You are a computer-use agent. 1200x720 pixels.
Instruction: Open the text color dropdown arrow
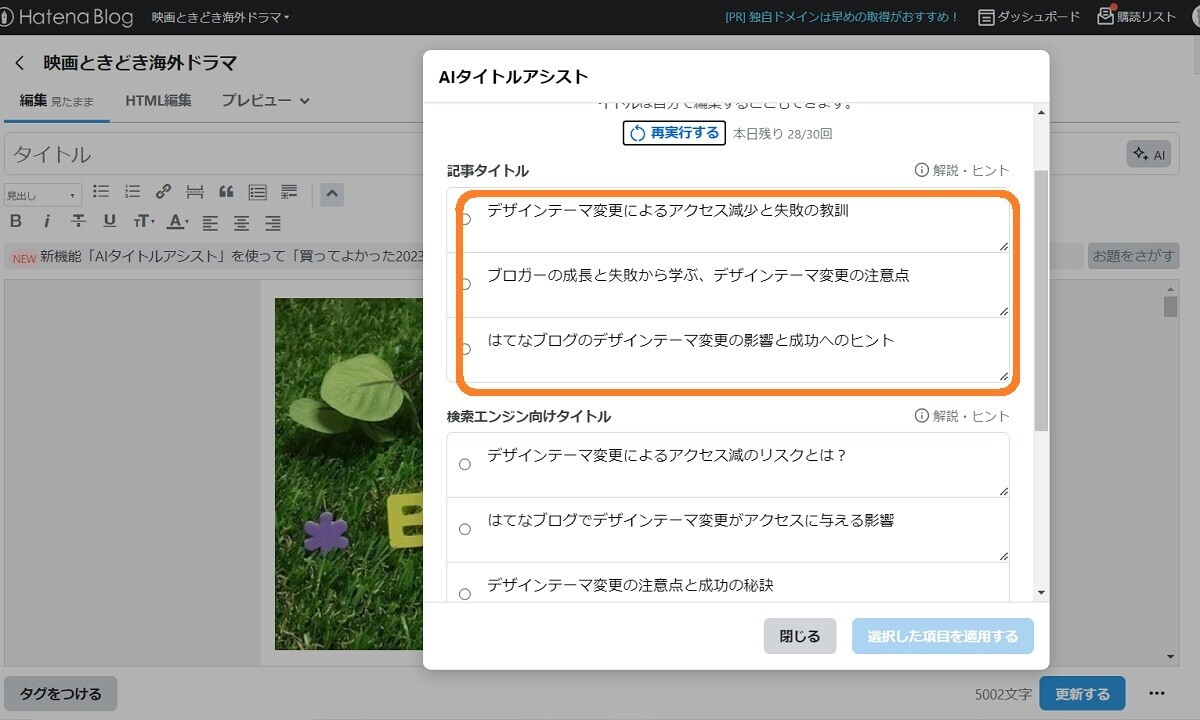187,221
